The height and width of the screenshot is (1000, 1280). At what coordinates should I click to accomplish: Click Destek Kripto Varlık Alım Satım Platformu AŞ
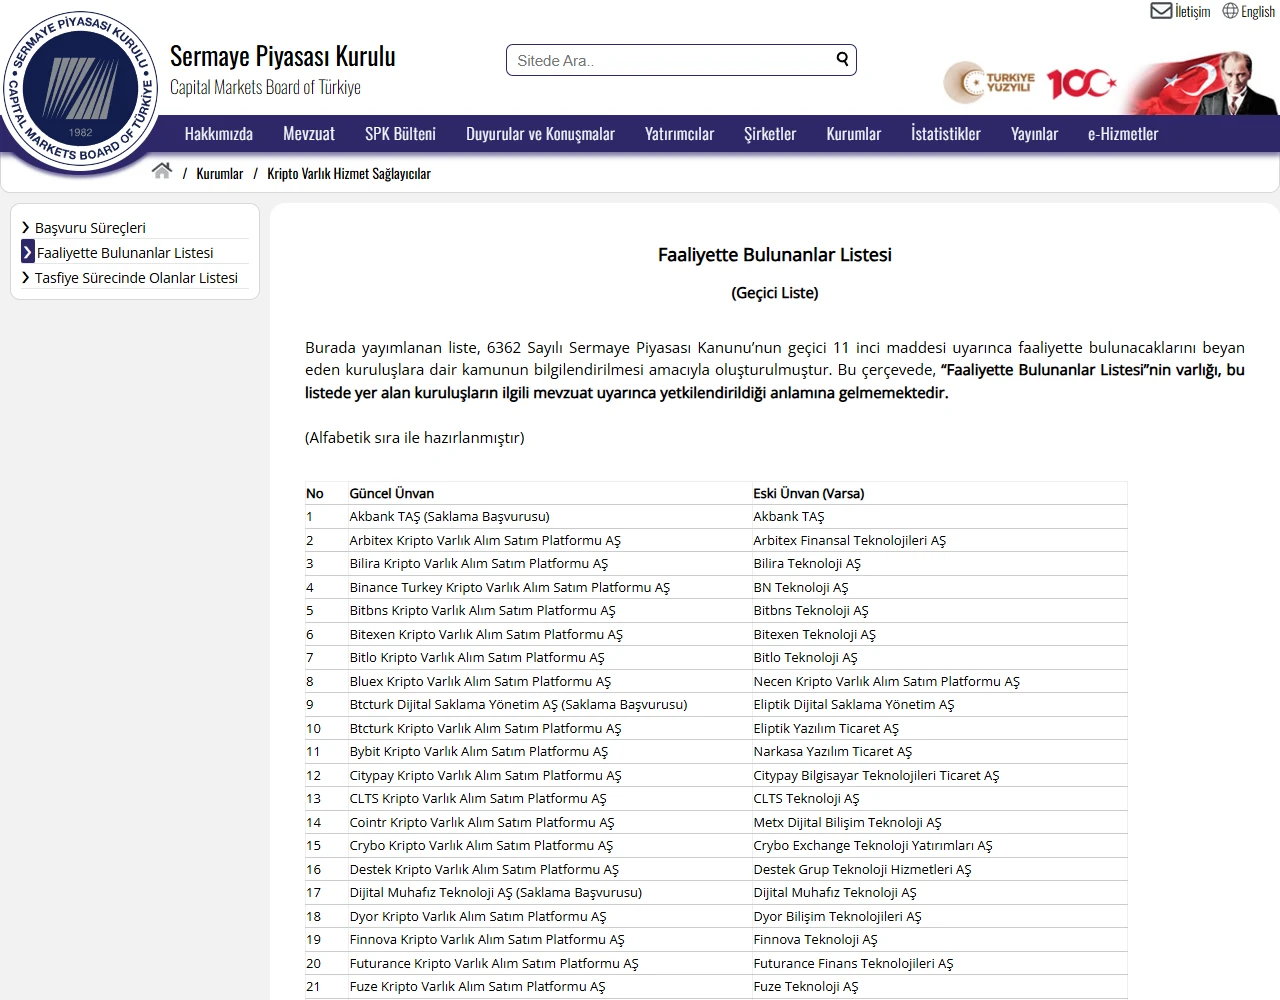click(484, 870)
